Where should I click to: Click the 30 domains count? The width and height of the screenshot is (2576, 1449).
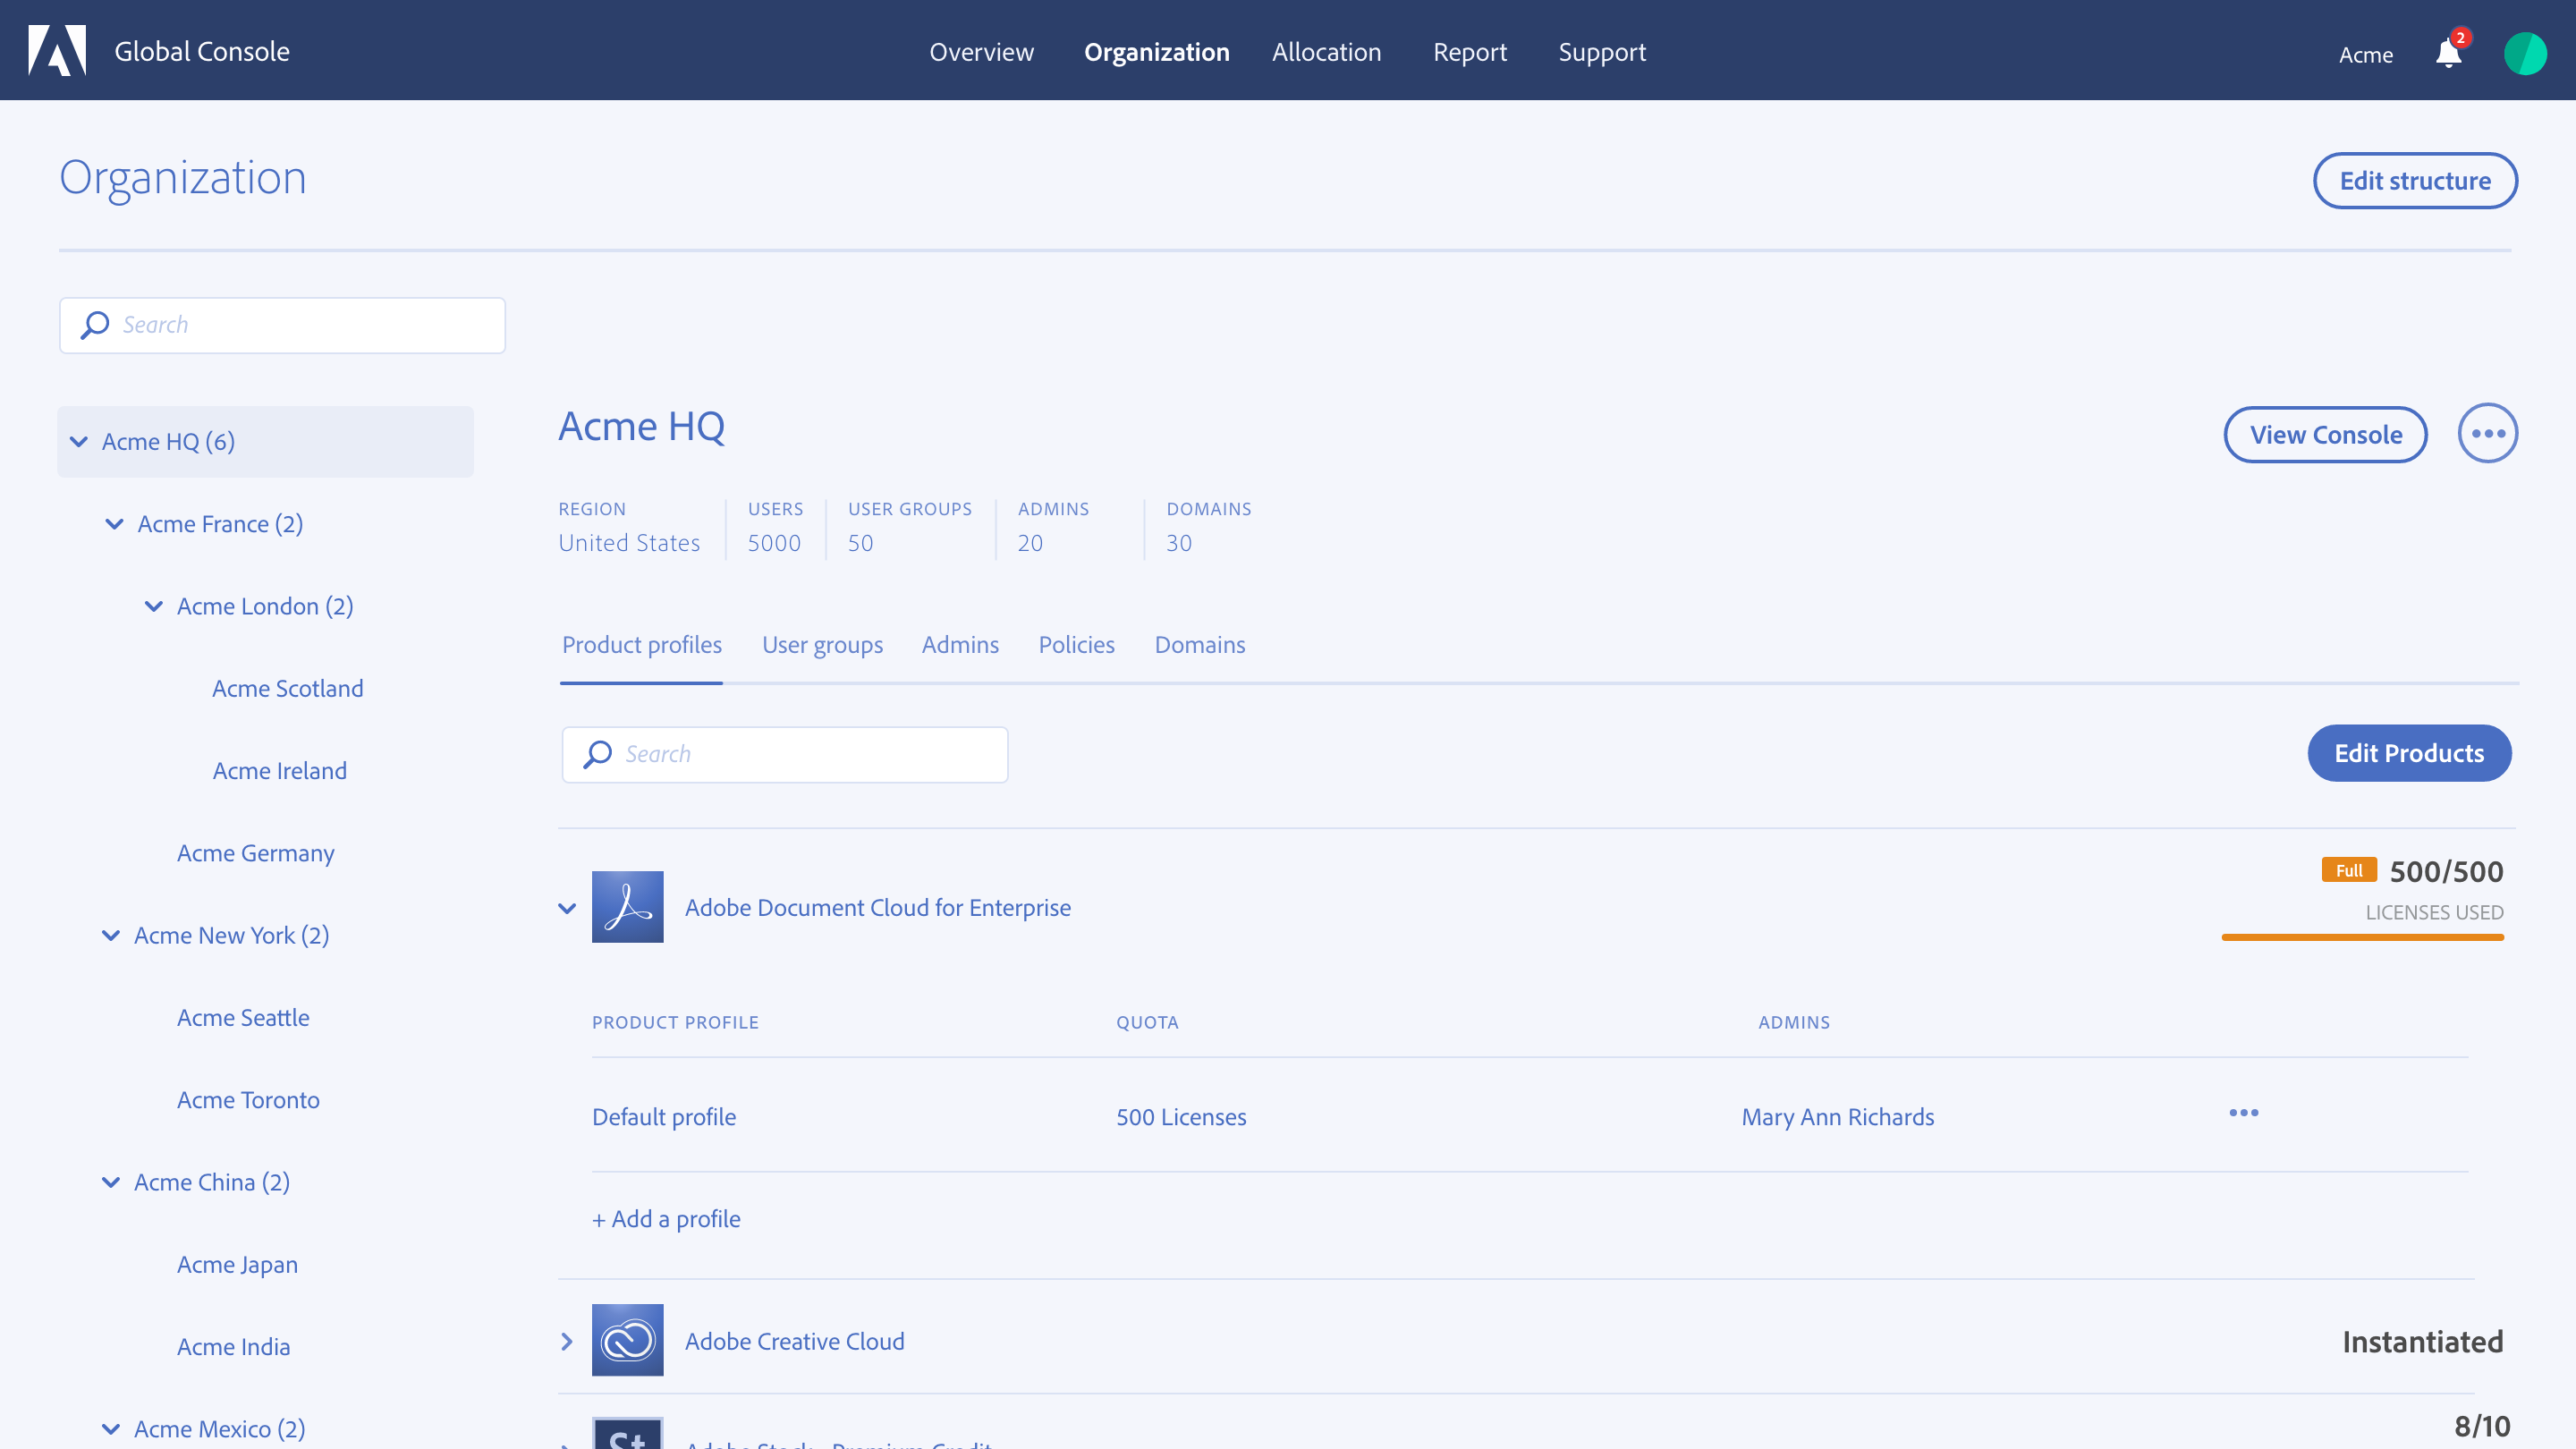(x=1179, y=543)
